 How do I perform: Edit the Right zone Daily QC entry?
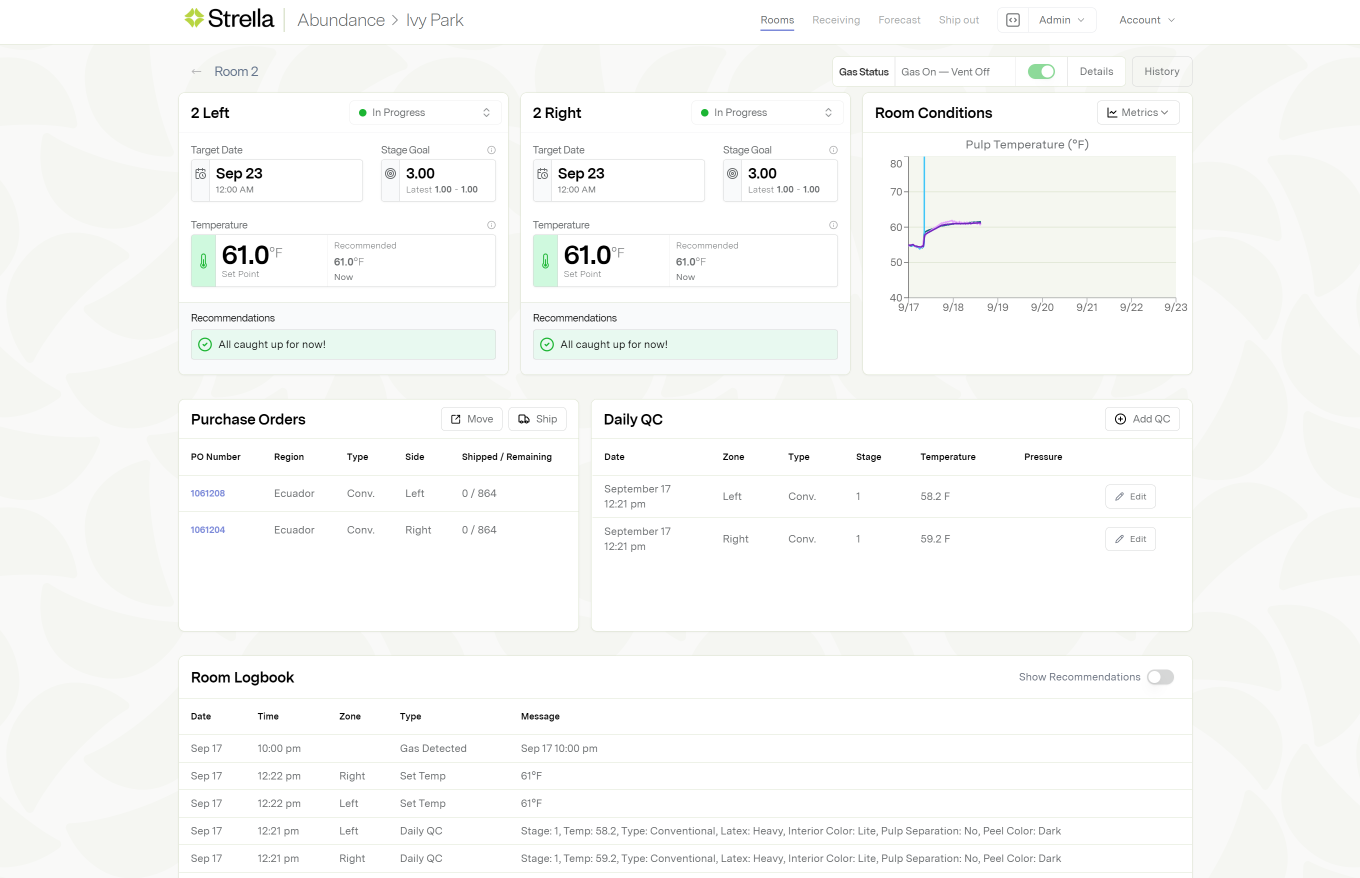(x=1130, y=539)
